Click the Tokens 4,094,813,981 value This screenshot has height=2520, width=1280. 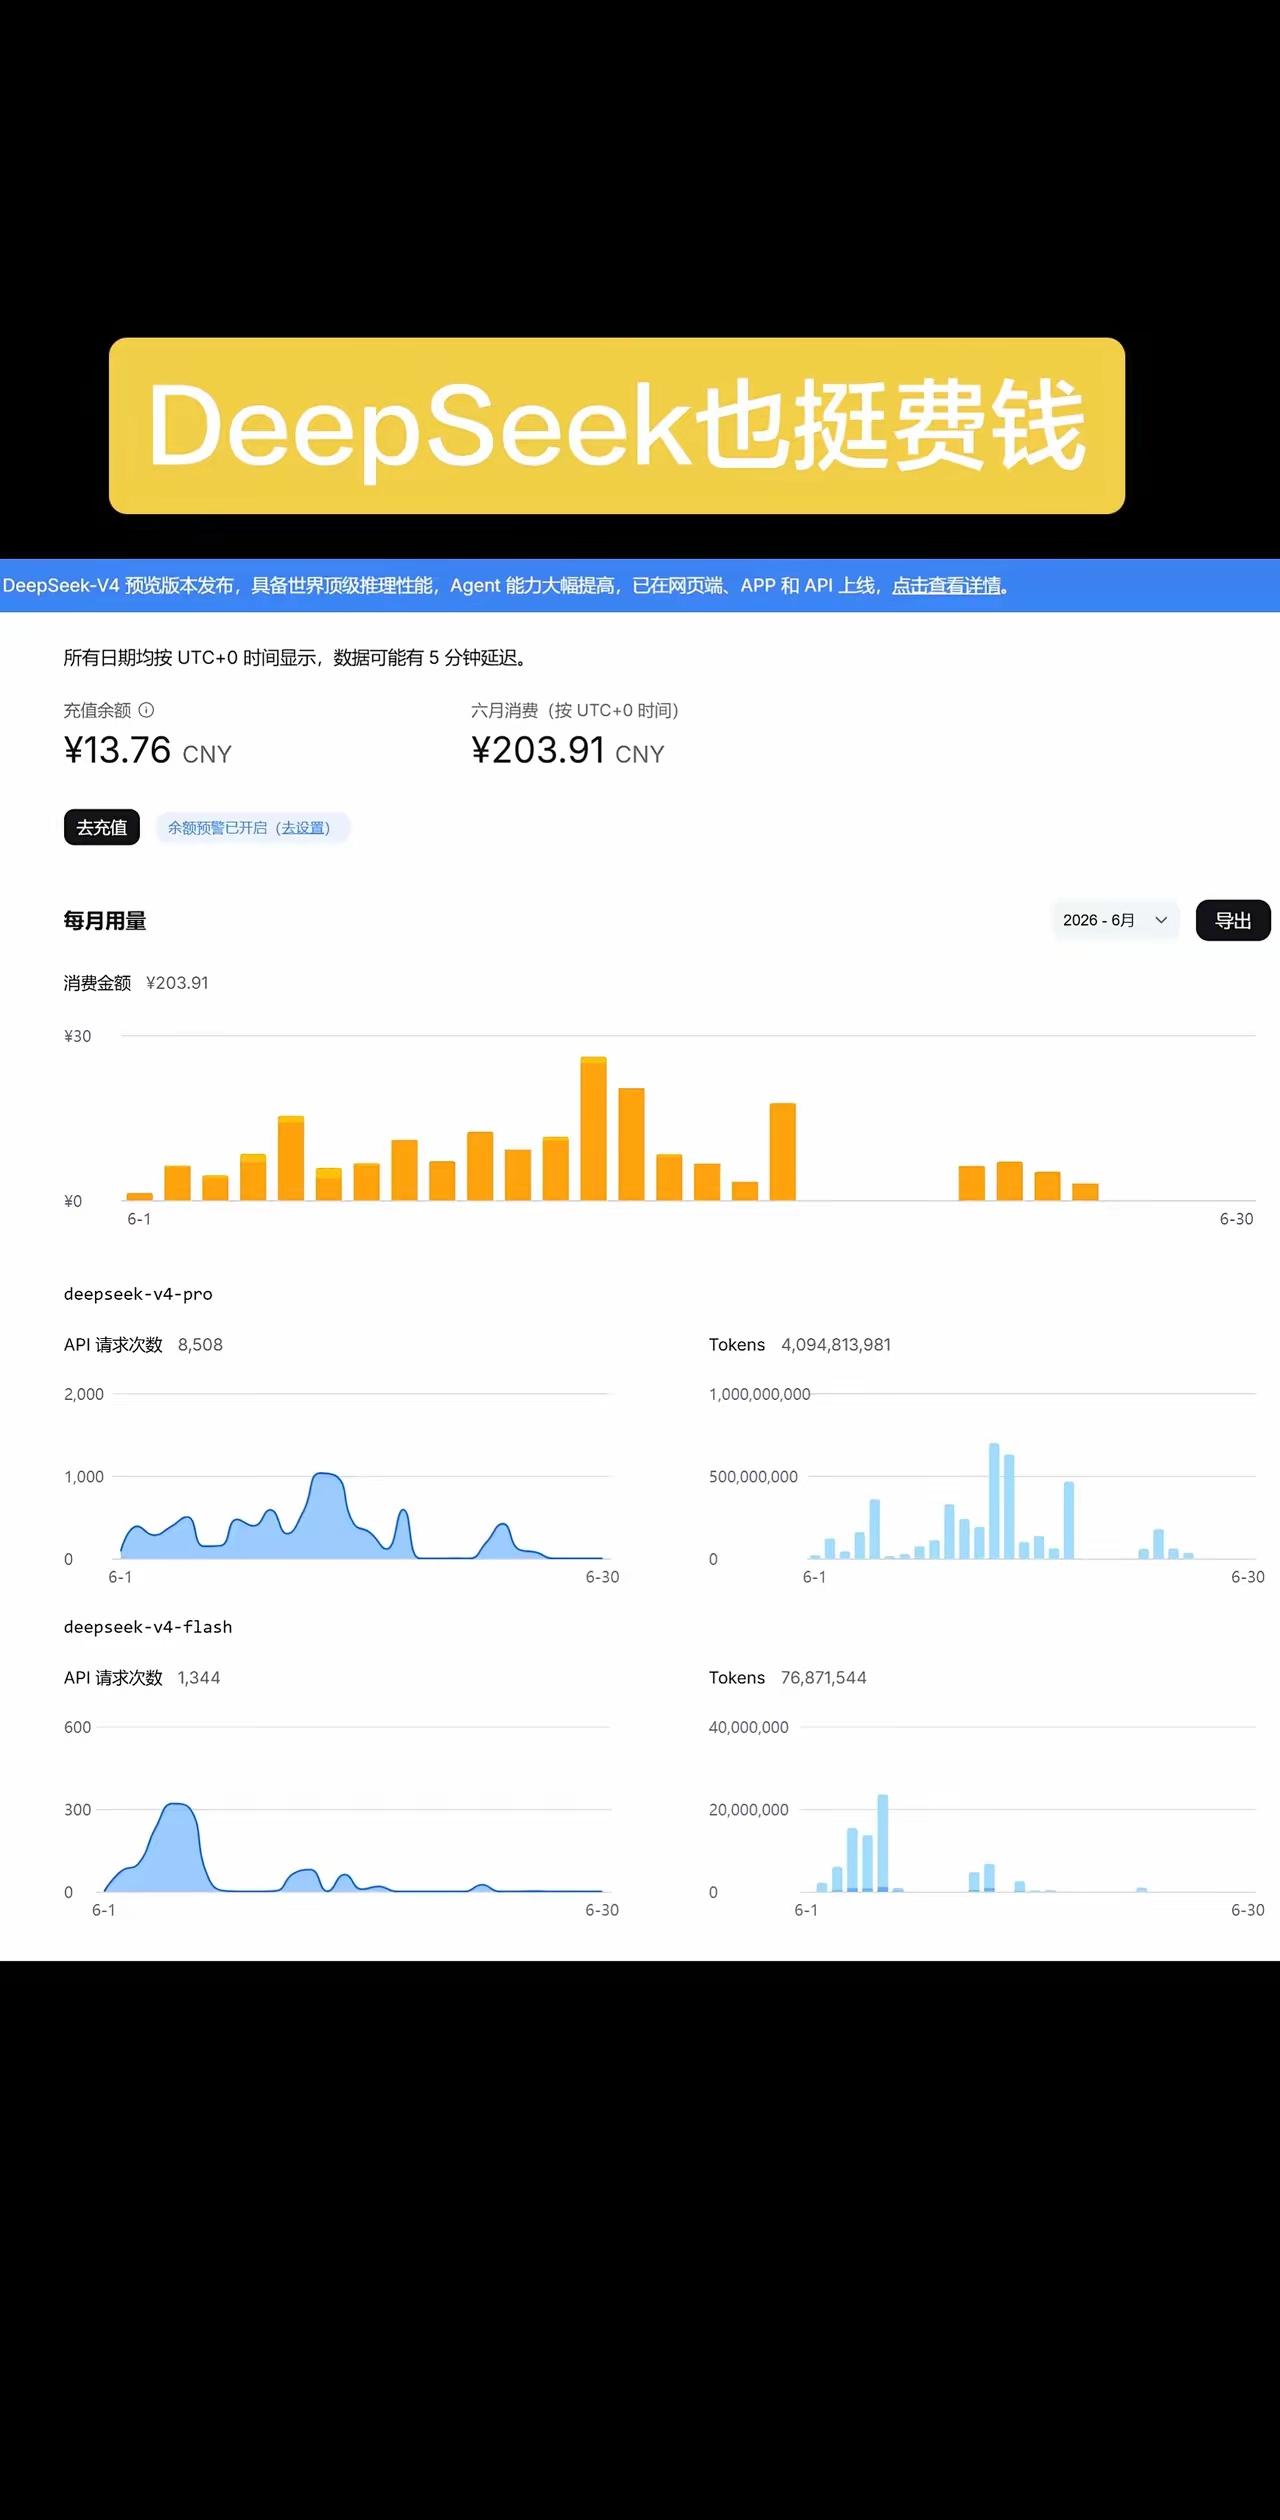[836, 1345]
